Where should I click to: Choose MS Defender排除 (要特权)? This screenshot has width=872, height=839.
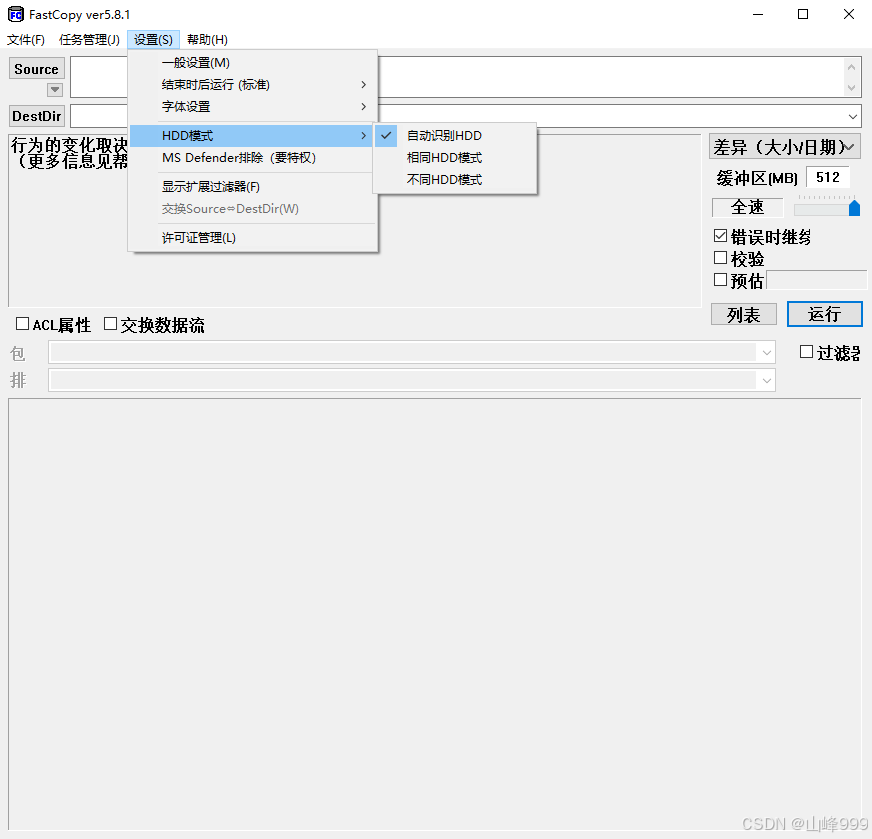[253, 158]
